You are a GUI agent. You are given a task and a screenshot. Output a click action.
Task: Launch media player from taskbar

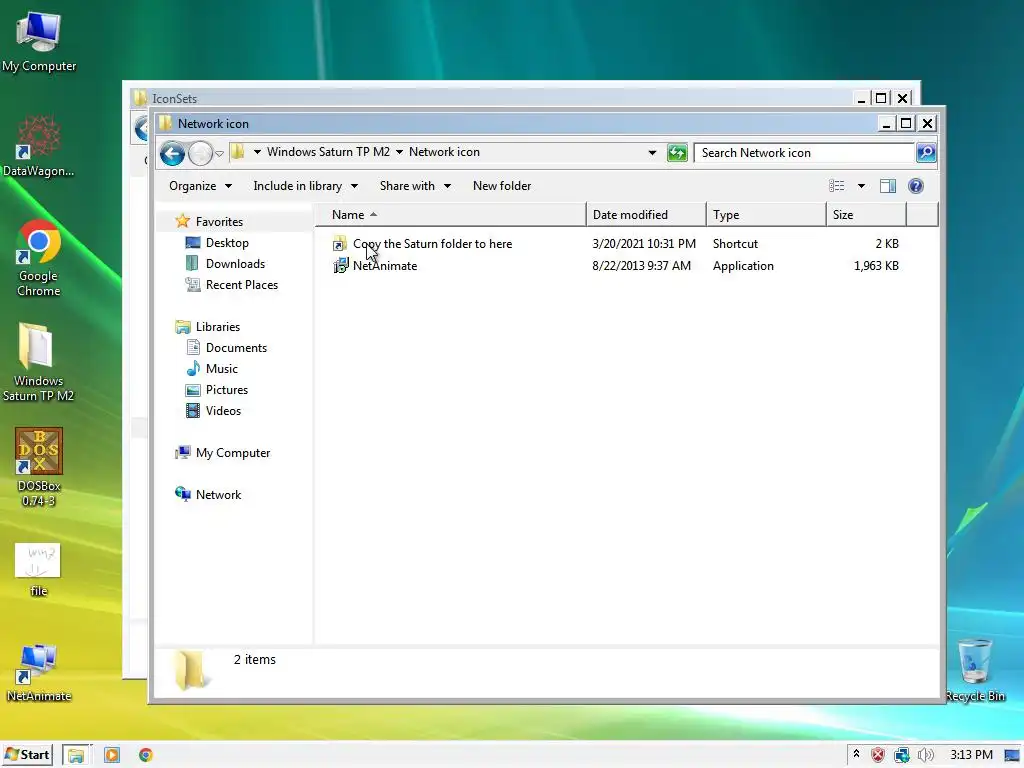click(x=112, y=756)
